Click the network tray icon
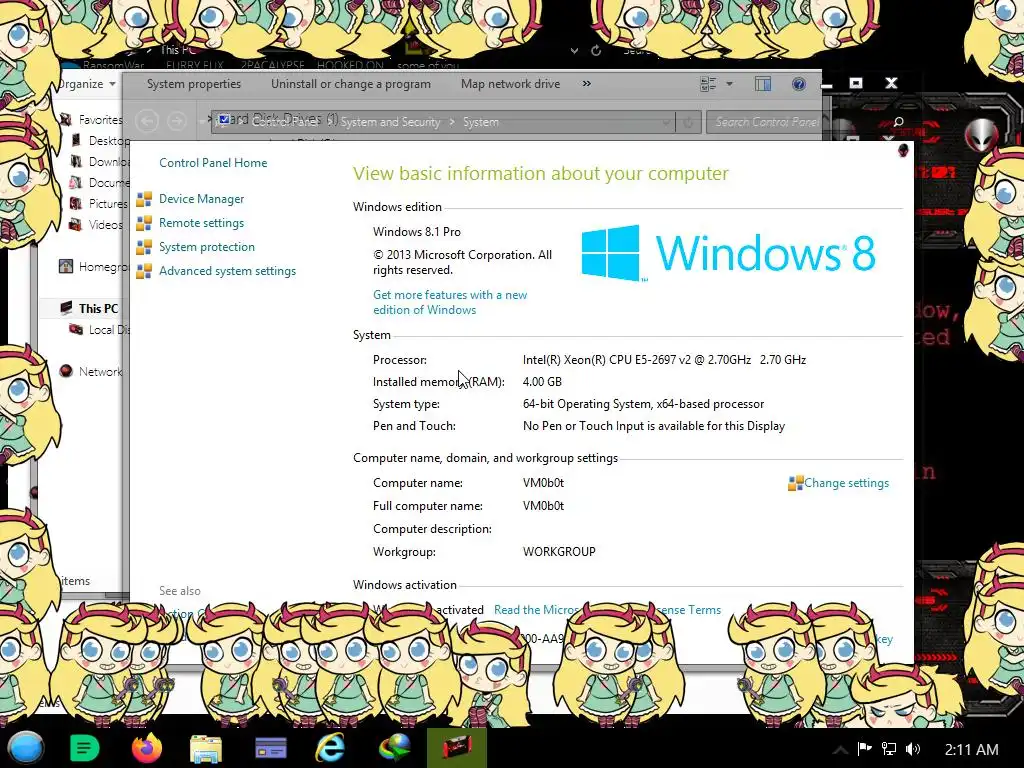1024x768 pixels. 889,749
